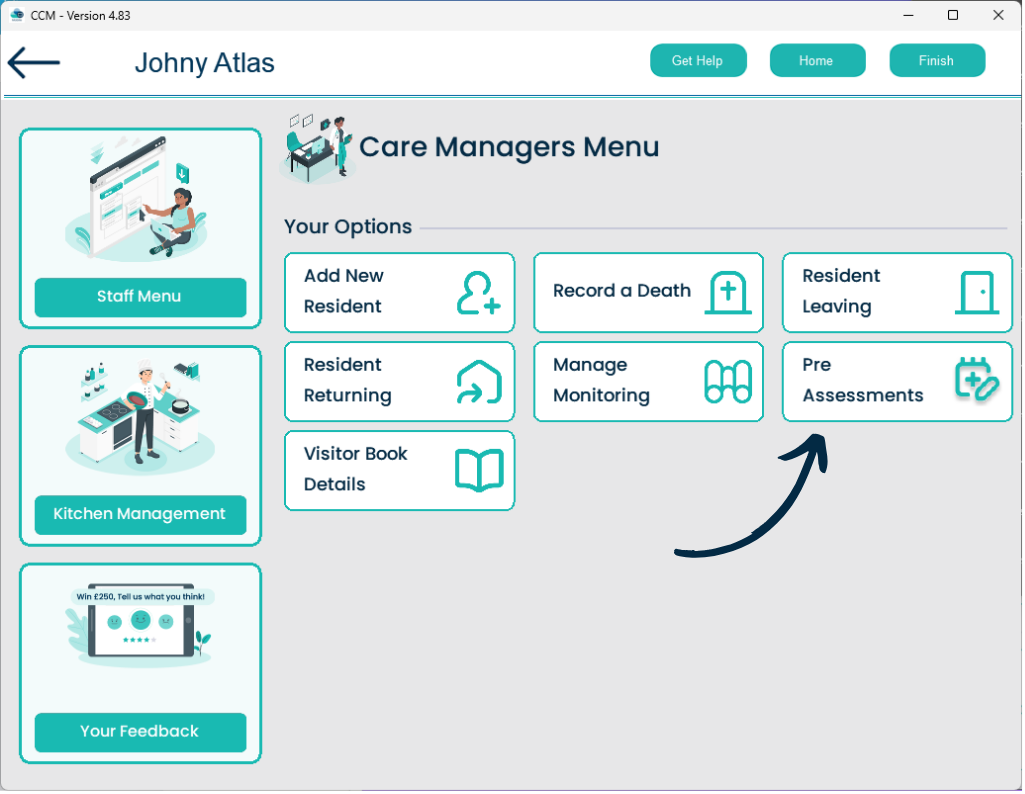
Task: Click the gravestone icon on Record a Death
Action: point(727,292)
